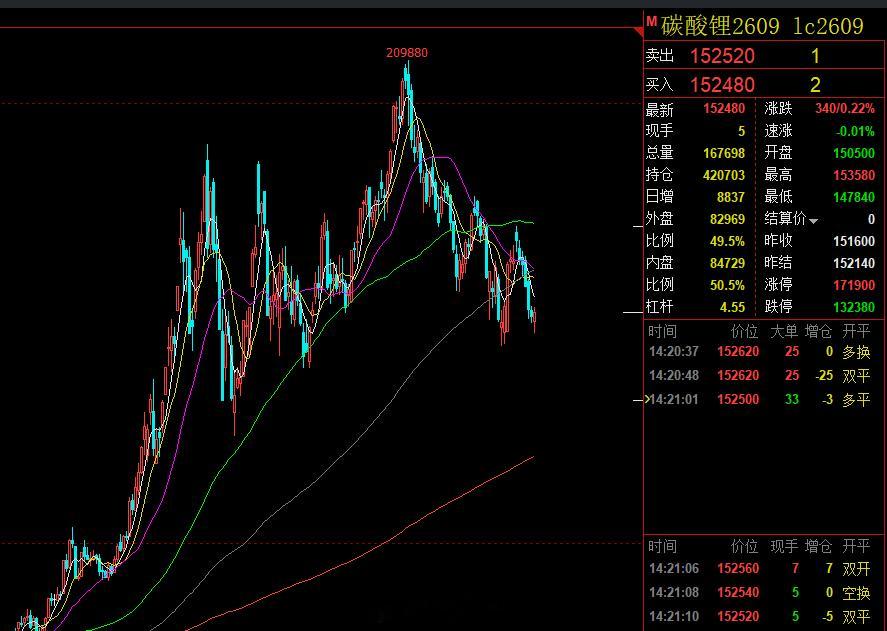Image resolution: width=887 pixels, height=631 pixels.
Task: Click the 开盘 value 150500
Action: (854, 153)
